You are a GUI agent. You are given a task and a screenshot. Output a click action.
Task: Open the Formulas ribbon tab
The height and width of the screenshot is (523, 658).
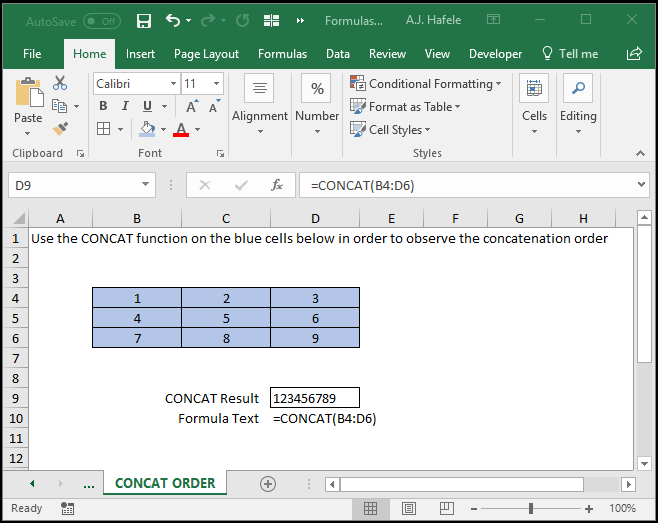tap(282, 54)
